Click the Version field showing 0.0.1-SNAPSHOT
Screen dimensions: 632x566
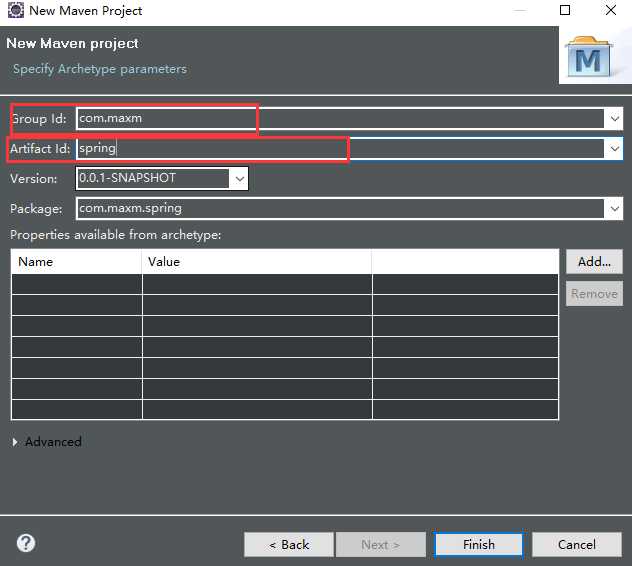coord(153,178)
